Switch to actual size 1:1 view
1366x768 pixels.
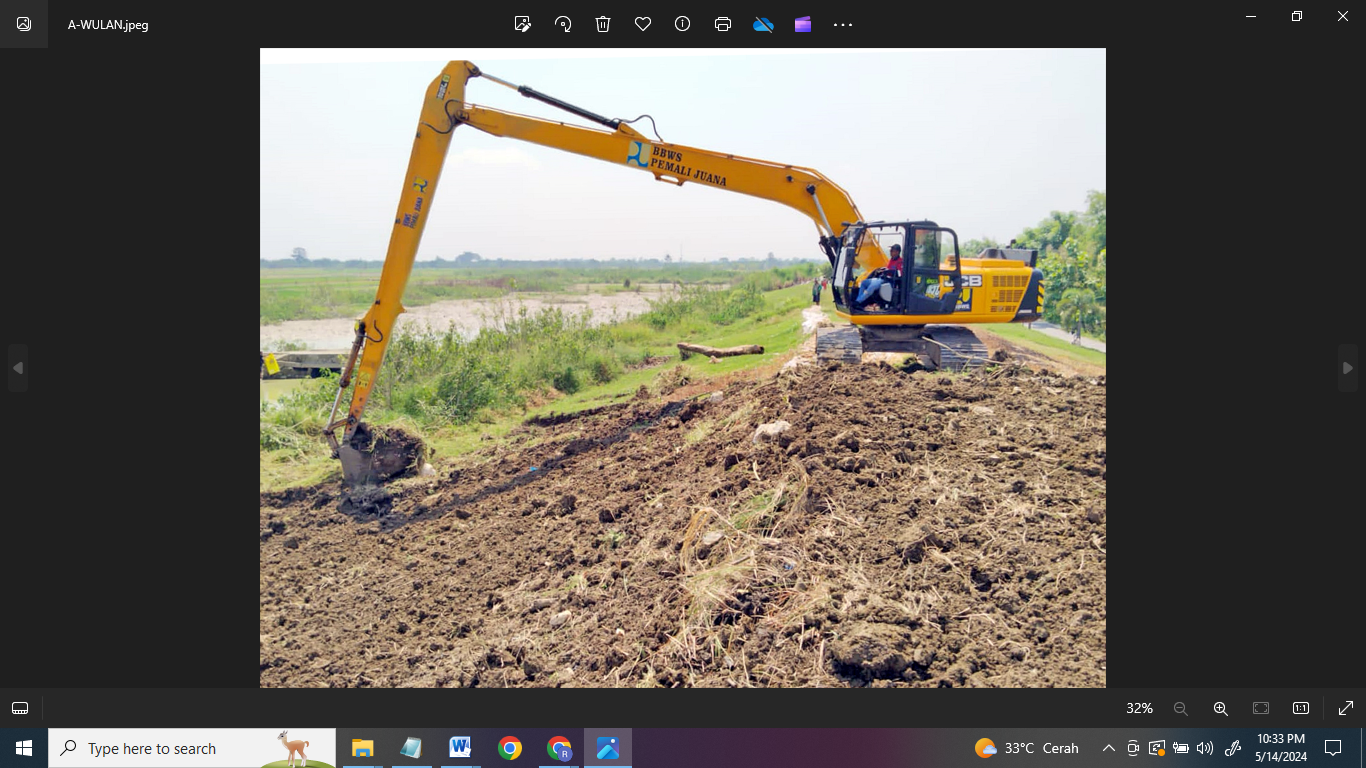point(1300,708)
